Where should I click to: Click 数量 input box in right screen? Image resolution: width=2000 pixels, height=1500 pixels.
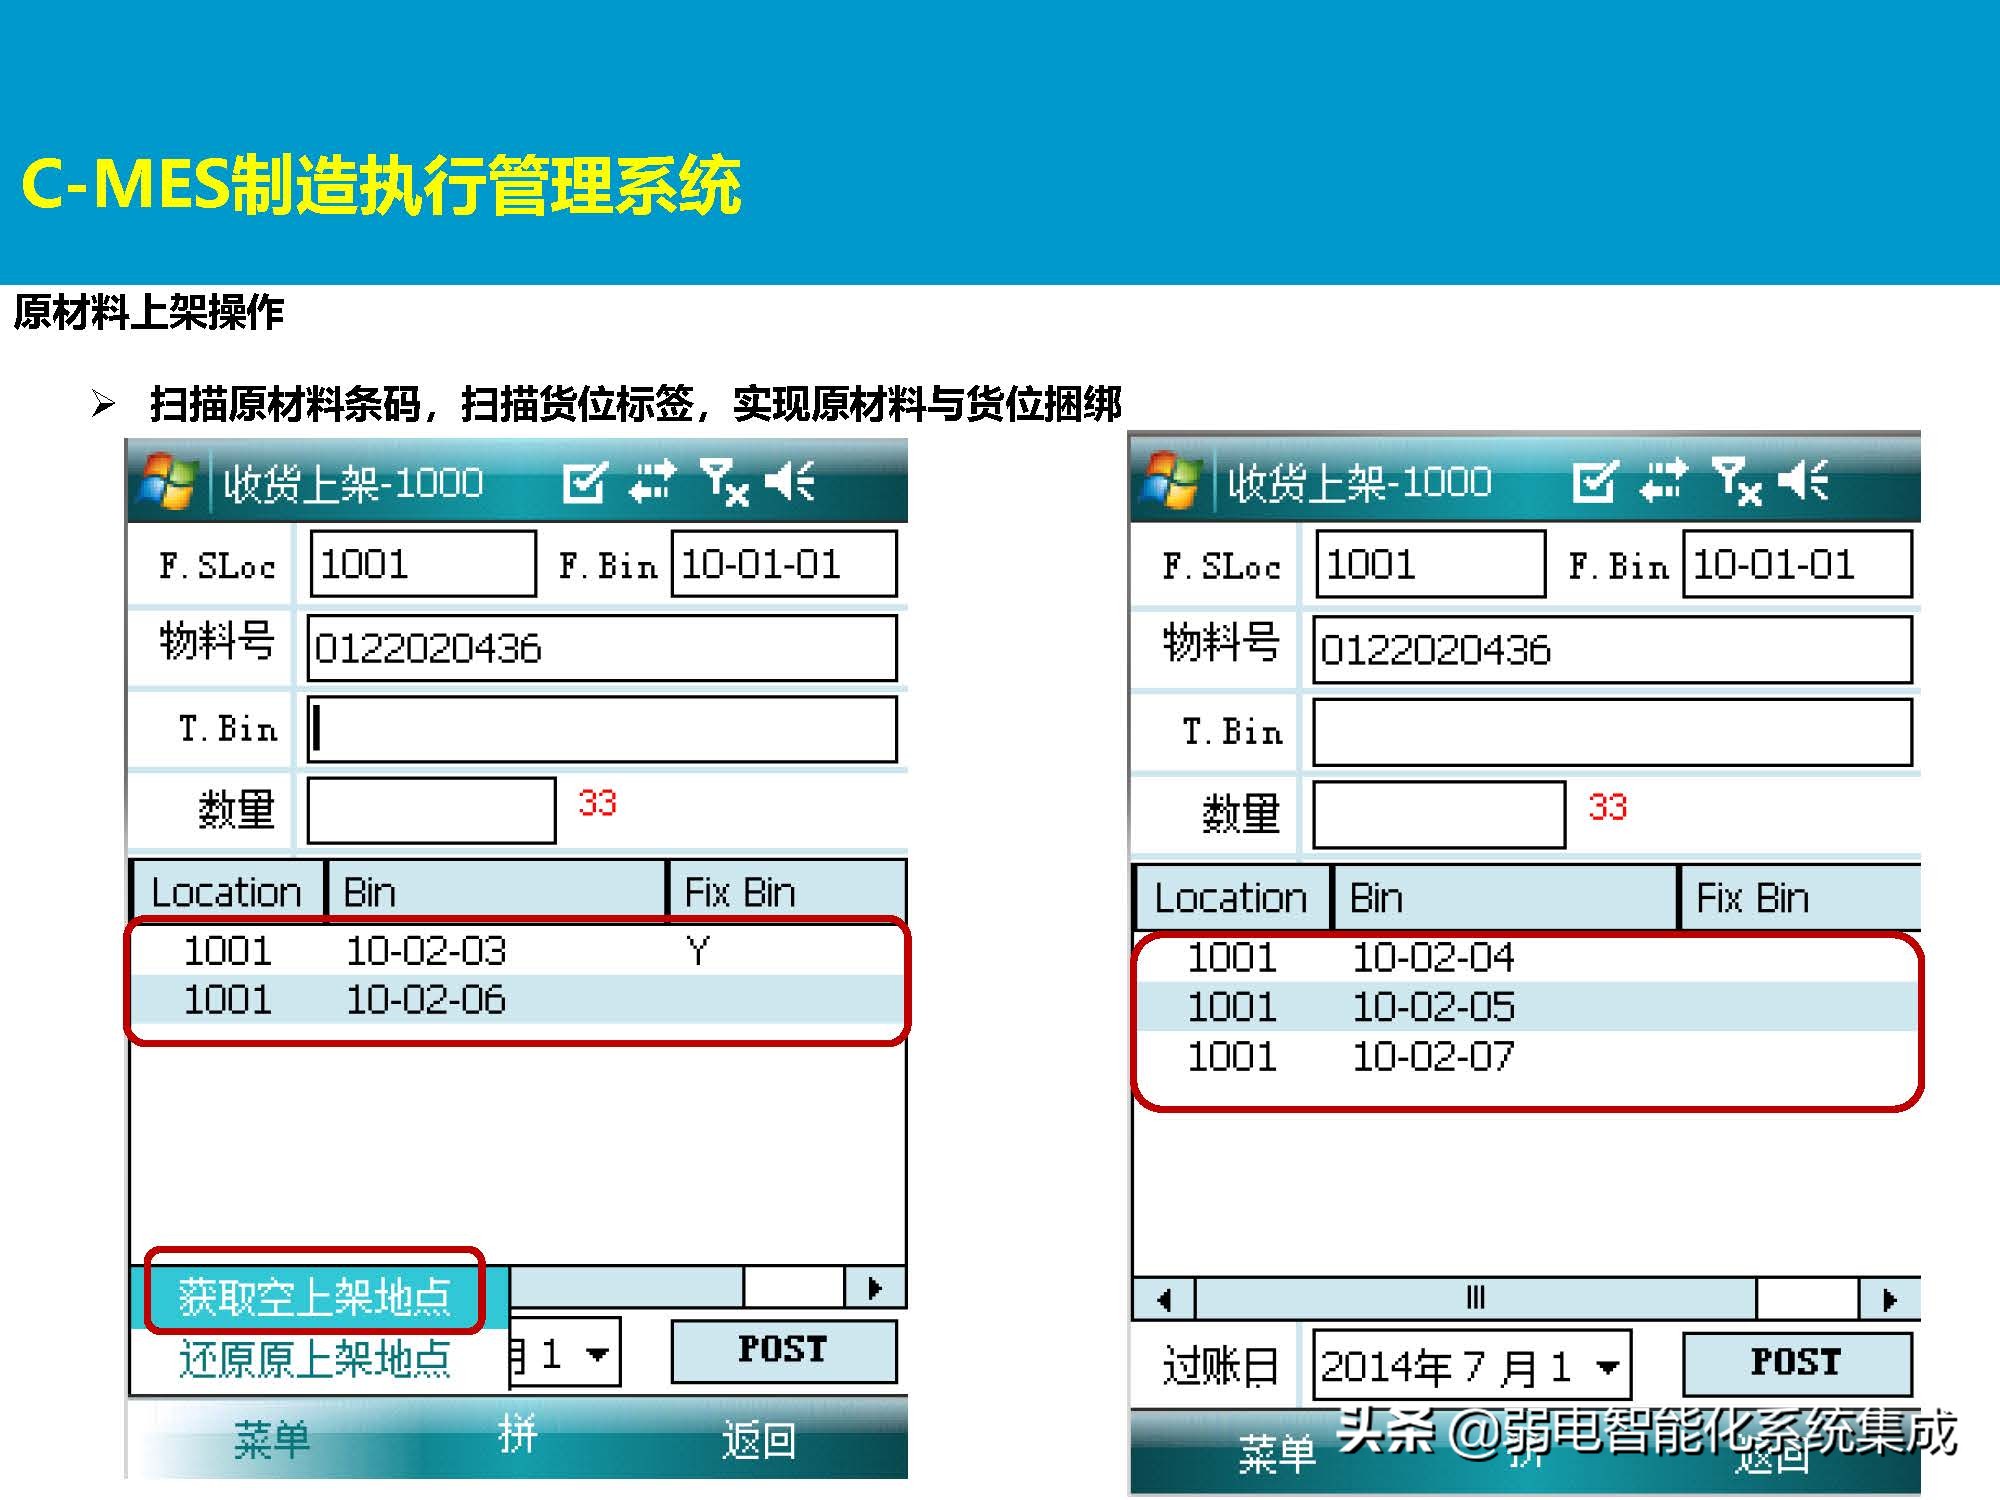[1439, 814]
